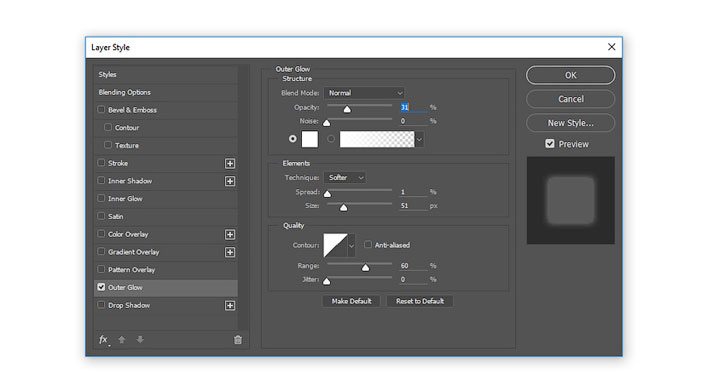
Task: Uncheck the Outer Glow checkbox
Action: (101, 287)
